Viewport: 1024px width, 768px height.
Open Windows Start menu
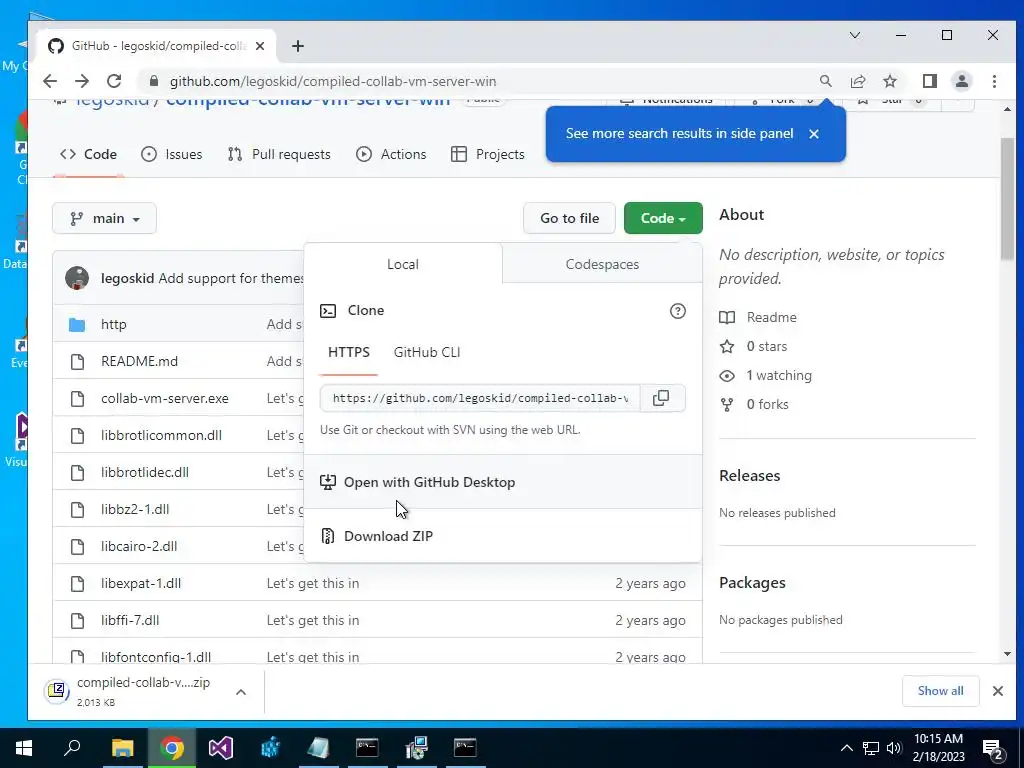[x=24, y=748]
